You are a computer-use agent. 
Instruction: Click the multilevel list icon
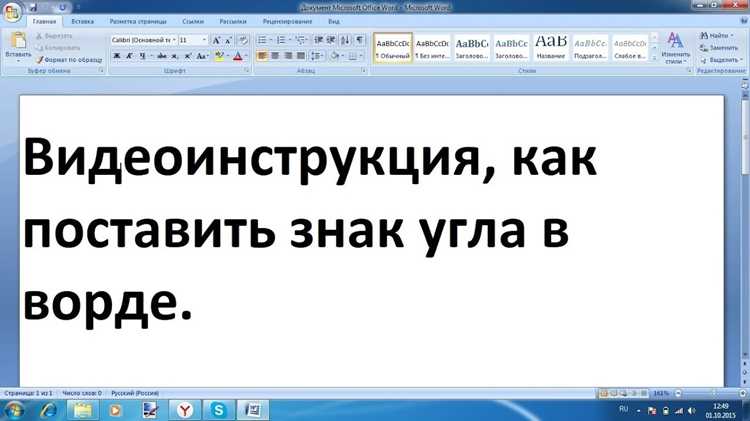(x=300, y=40)
